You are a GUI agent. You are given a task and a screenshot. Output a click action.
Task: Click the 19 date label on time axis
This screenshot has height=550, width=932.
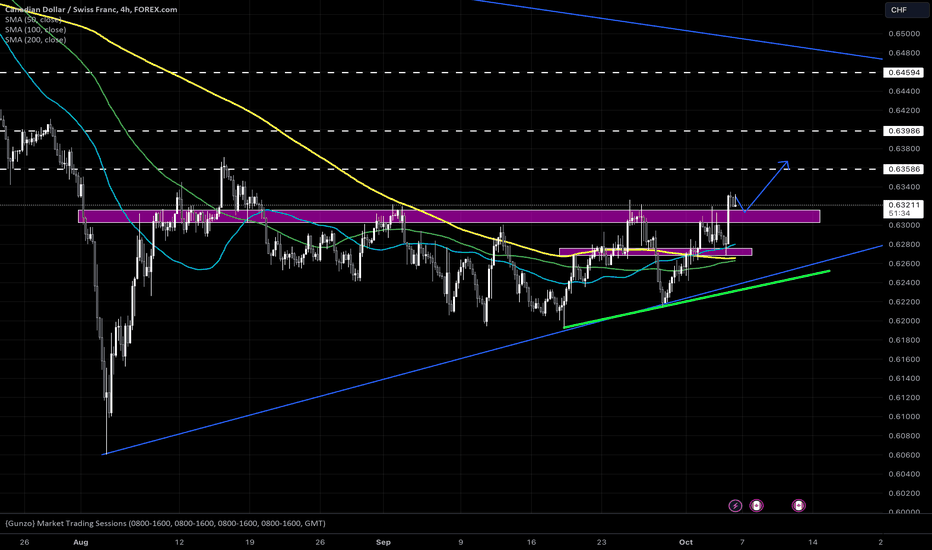[x=250, y=542]
